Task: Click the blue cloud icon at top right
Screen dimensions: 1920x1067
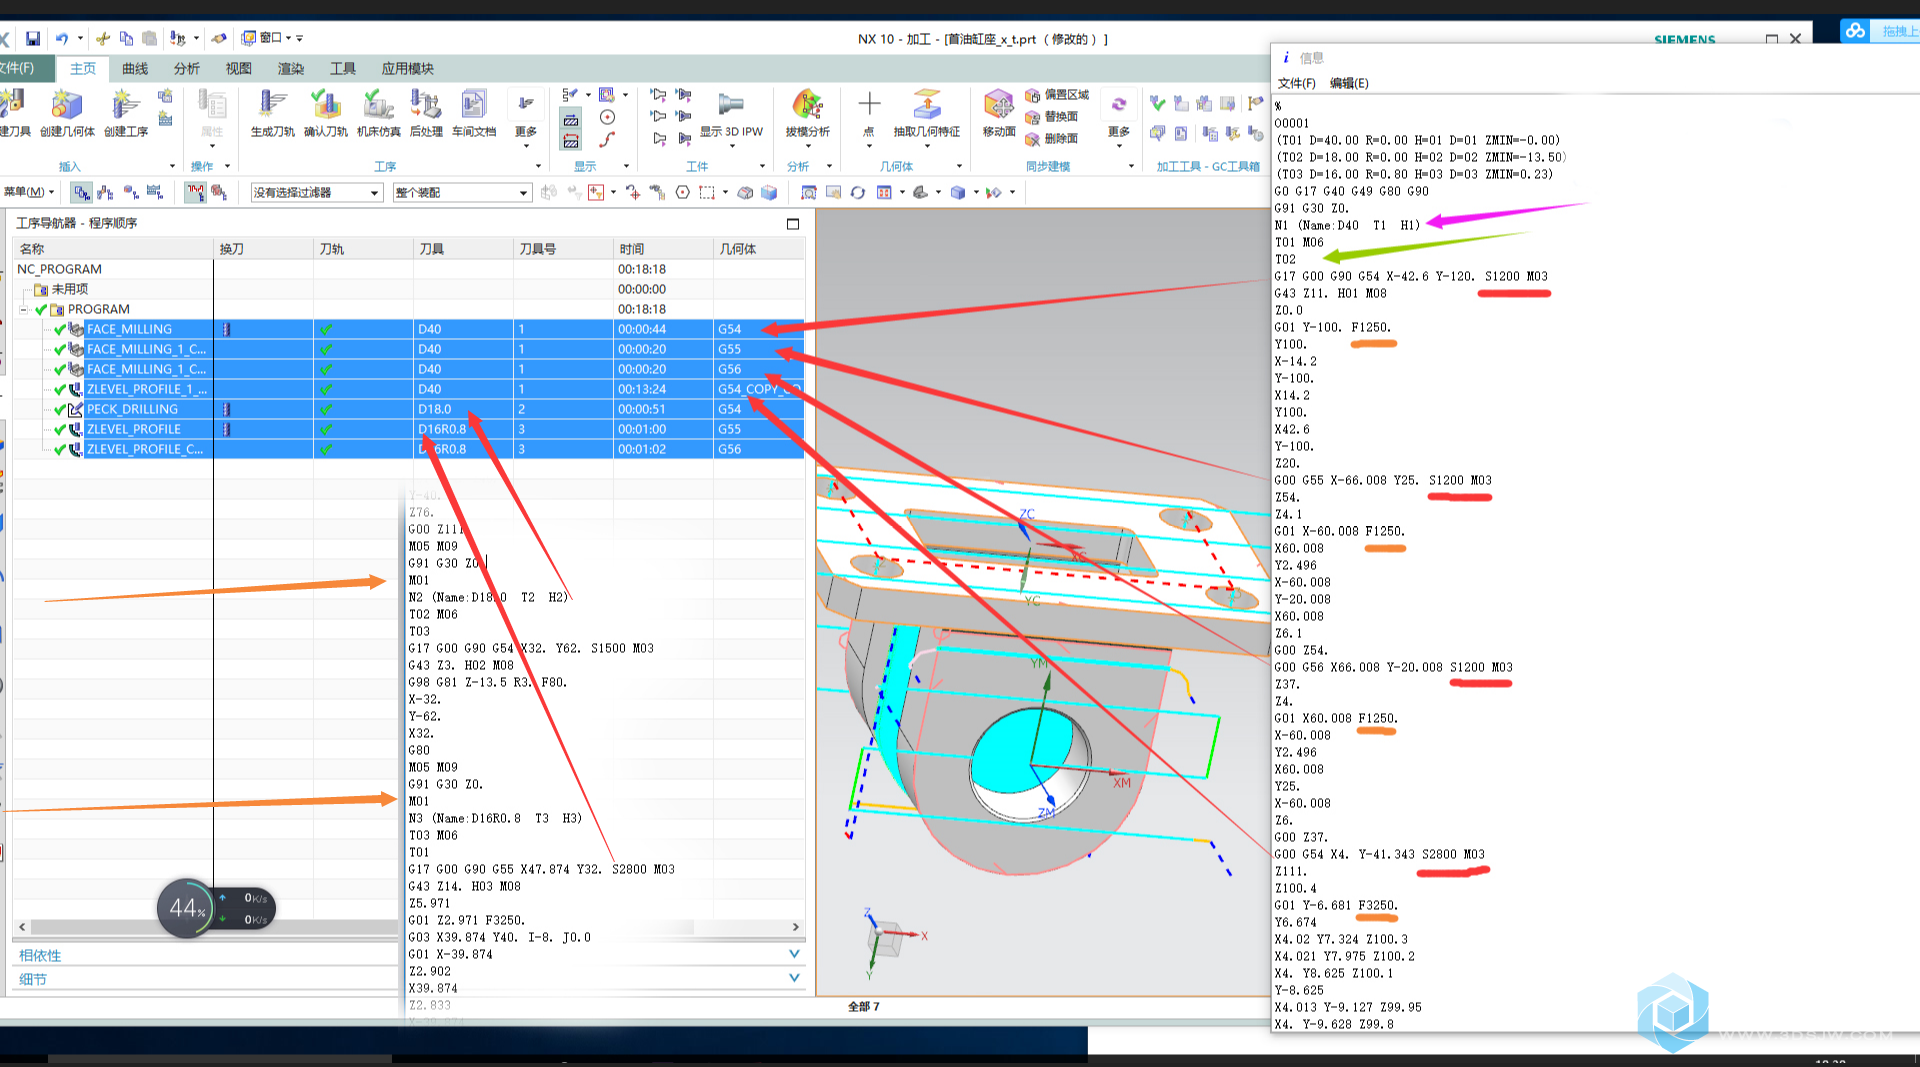Action: click(x=1856, y=31)
